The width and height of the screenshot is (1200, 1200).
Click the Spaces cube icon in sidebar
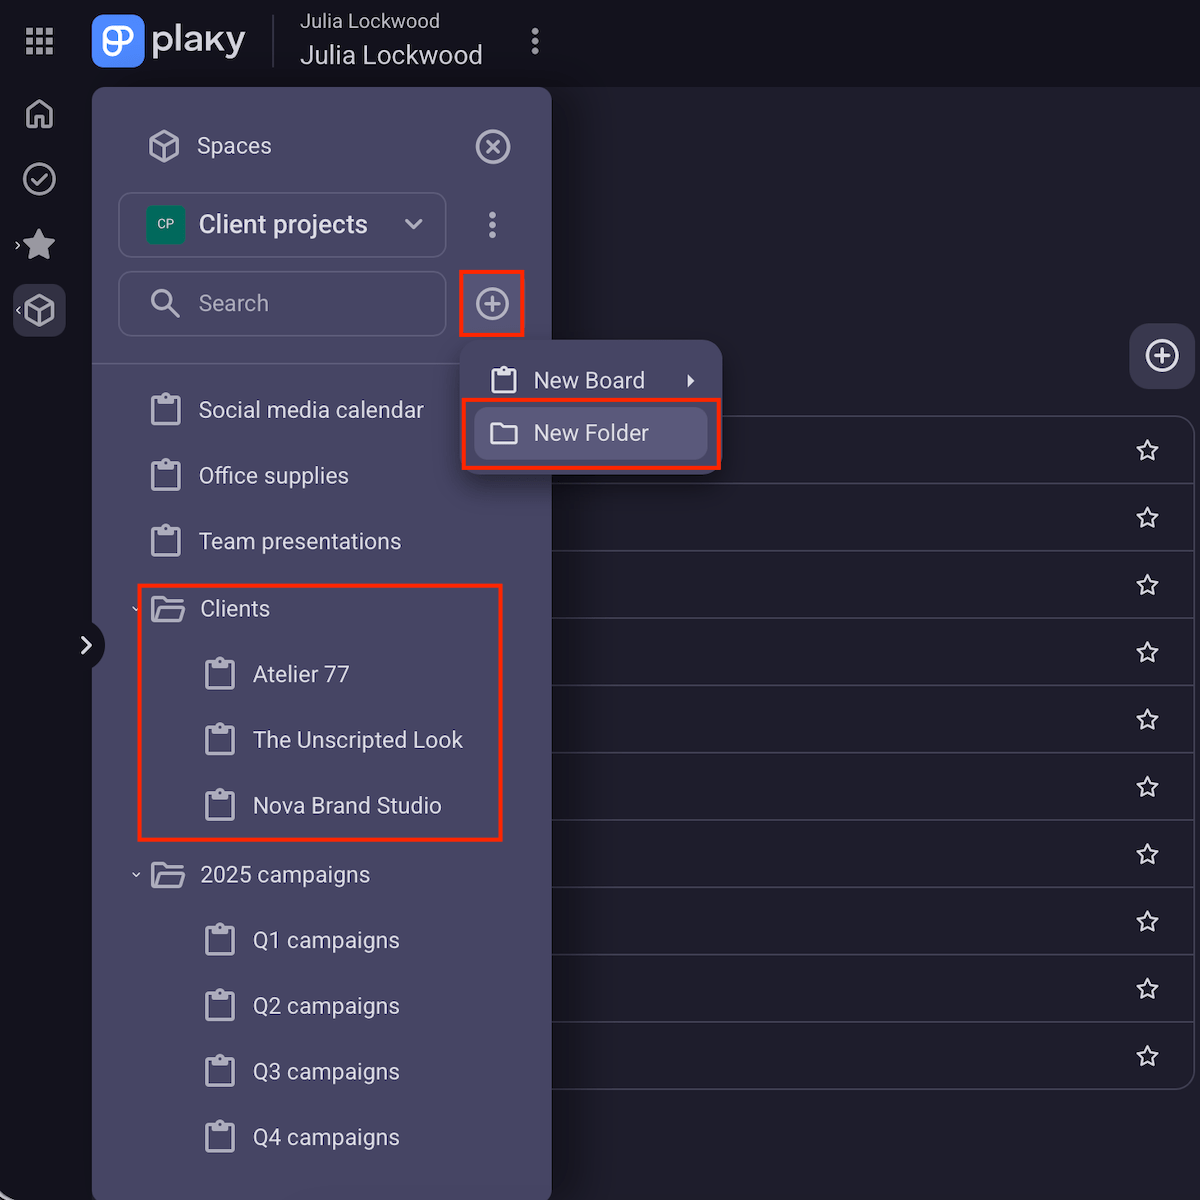pyautogui.click(x=39, y=310)
